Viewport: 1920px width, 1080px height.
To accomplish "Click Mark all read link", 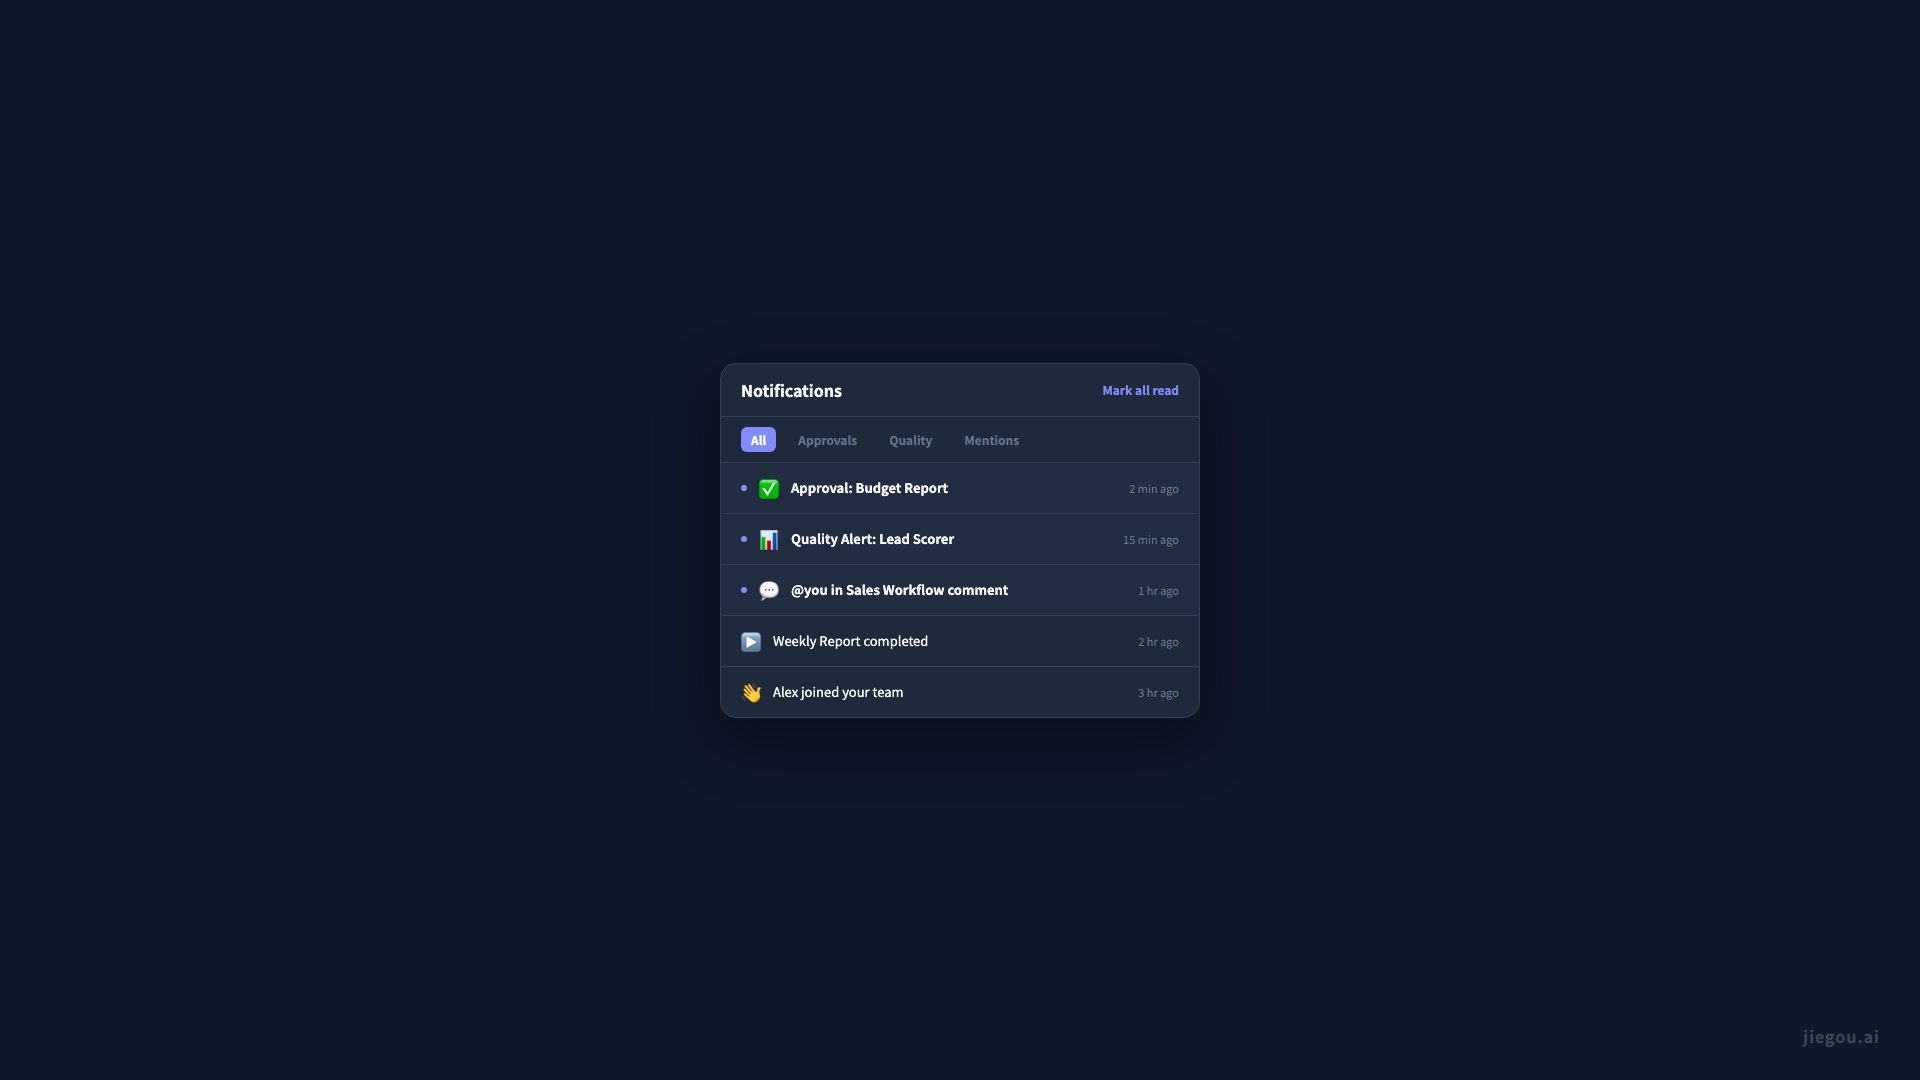I will 1140,391.
